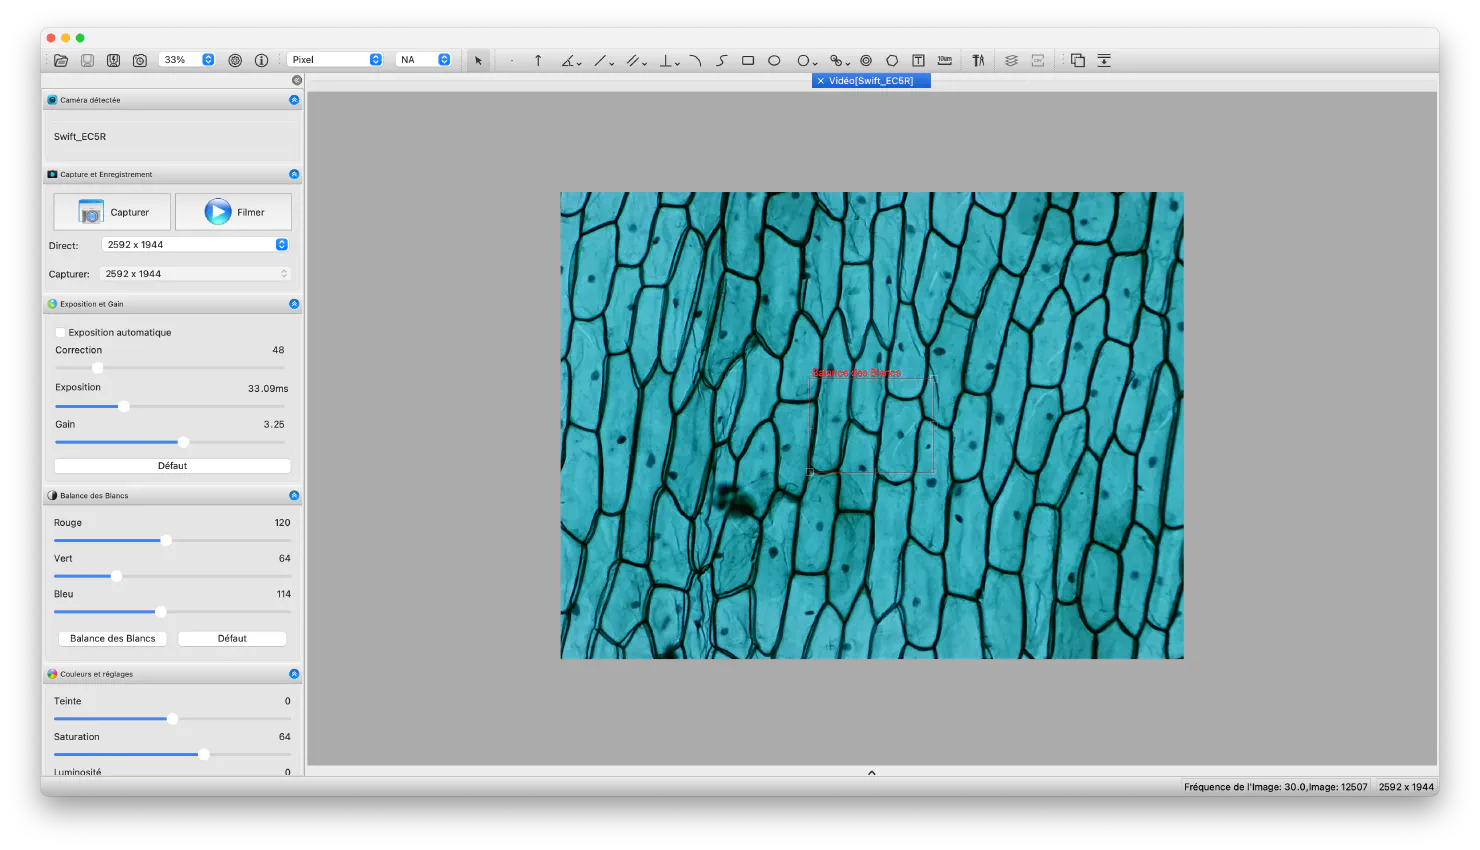The height and width of the screenshot is (850, 1480).
Task: Click the info icon in the toolbar
Action: click(x=261, y=60)
